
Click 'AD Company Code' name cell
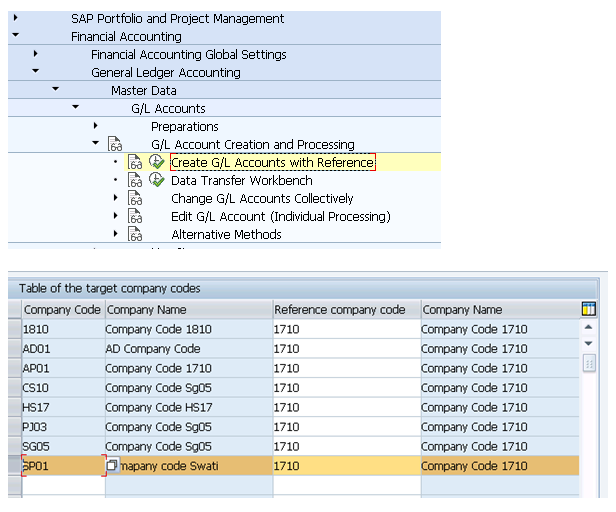[189, 349]
